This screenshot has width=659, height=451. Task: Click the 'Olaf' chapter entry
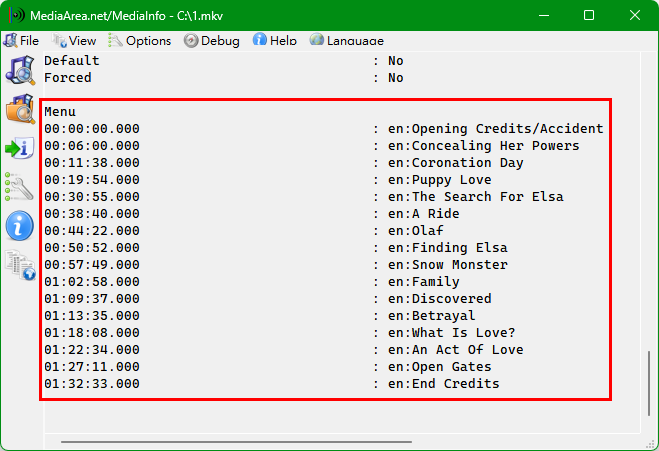427,231
